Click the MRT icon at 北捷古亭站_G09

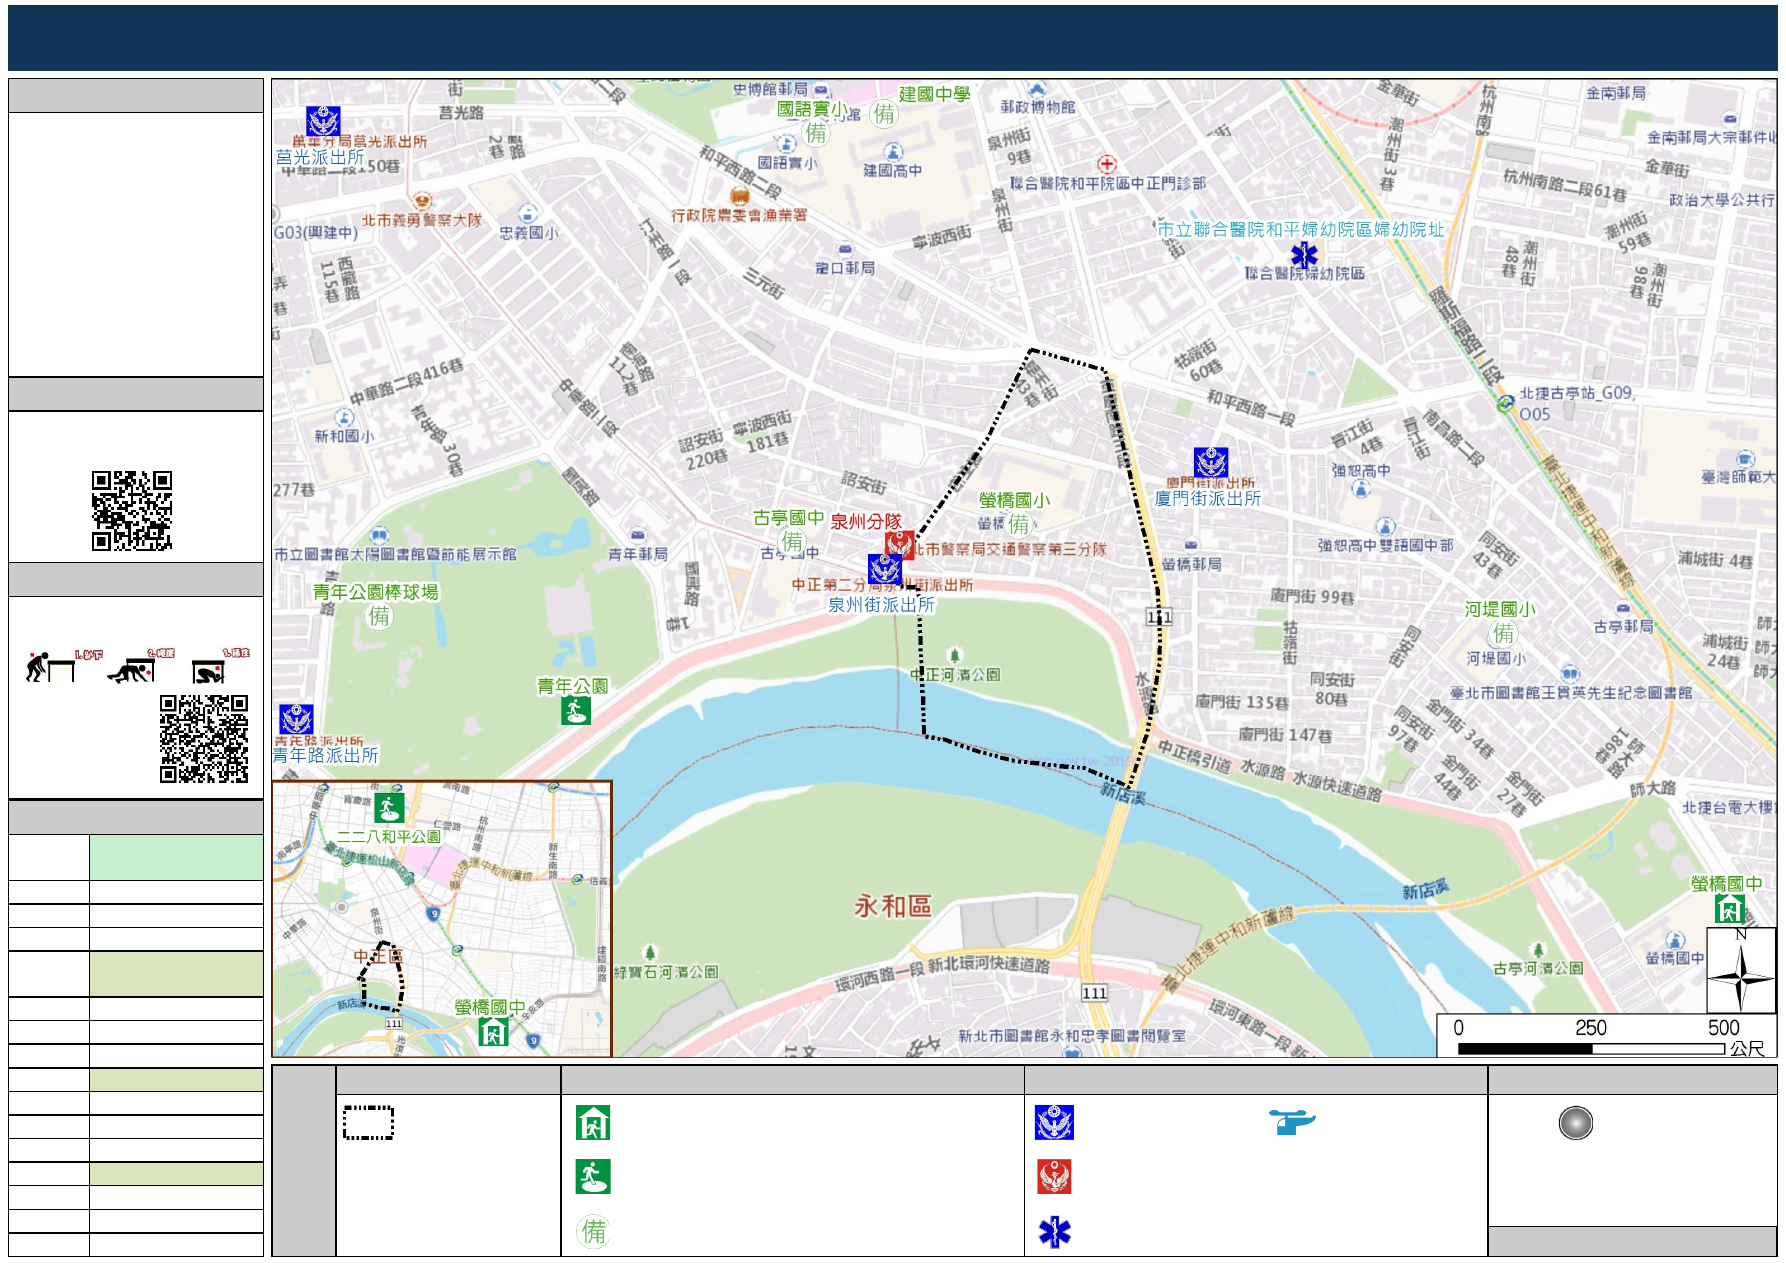pos(1505,404)
